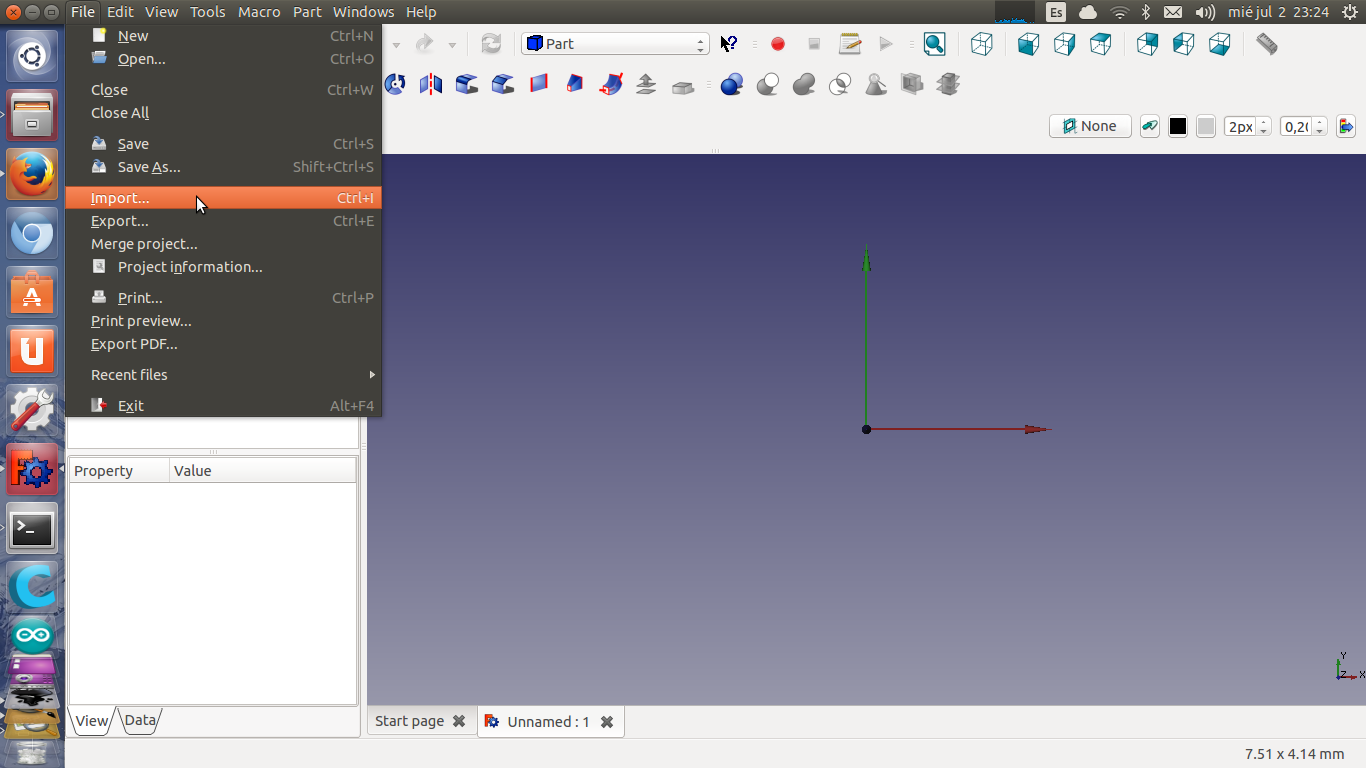
Task: Open the Part workbench selector dropdown
Action: pos(615,44)
